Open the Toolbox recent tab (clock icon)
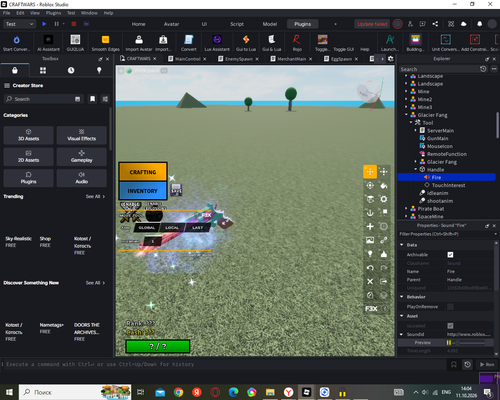The image size is (500, 400). [x=71, y=70]
